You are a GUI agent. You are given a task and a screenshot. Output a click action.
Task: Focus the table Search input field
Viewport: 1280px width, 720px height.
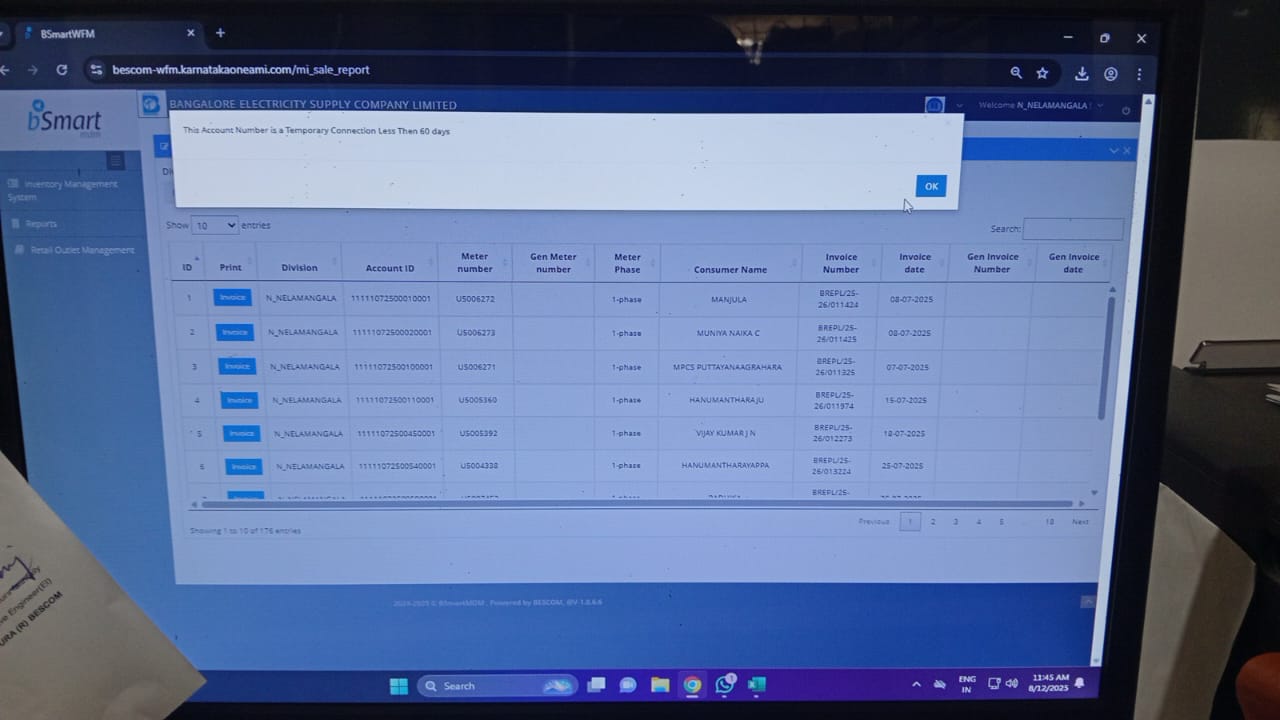click(x=1073, y=229)
